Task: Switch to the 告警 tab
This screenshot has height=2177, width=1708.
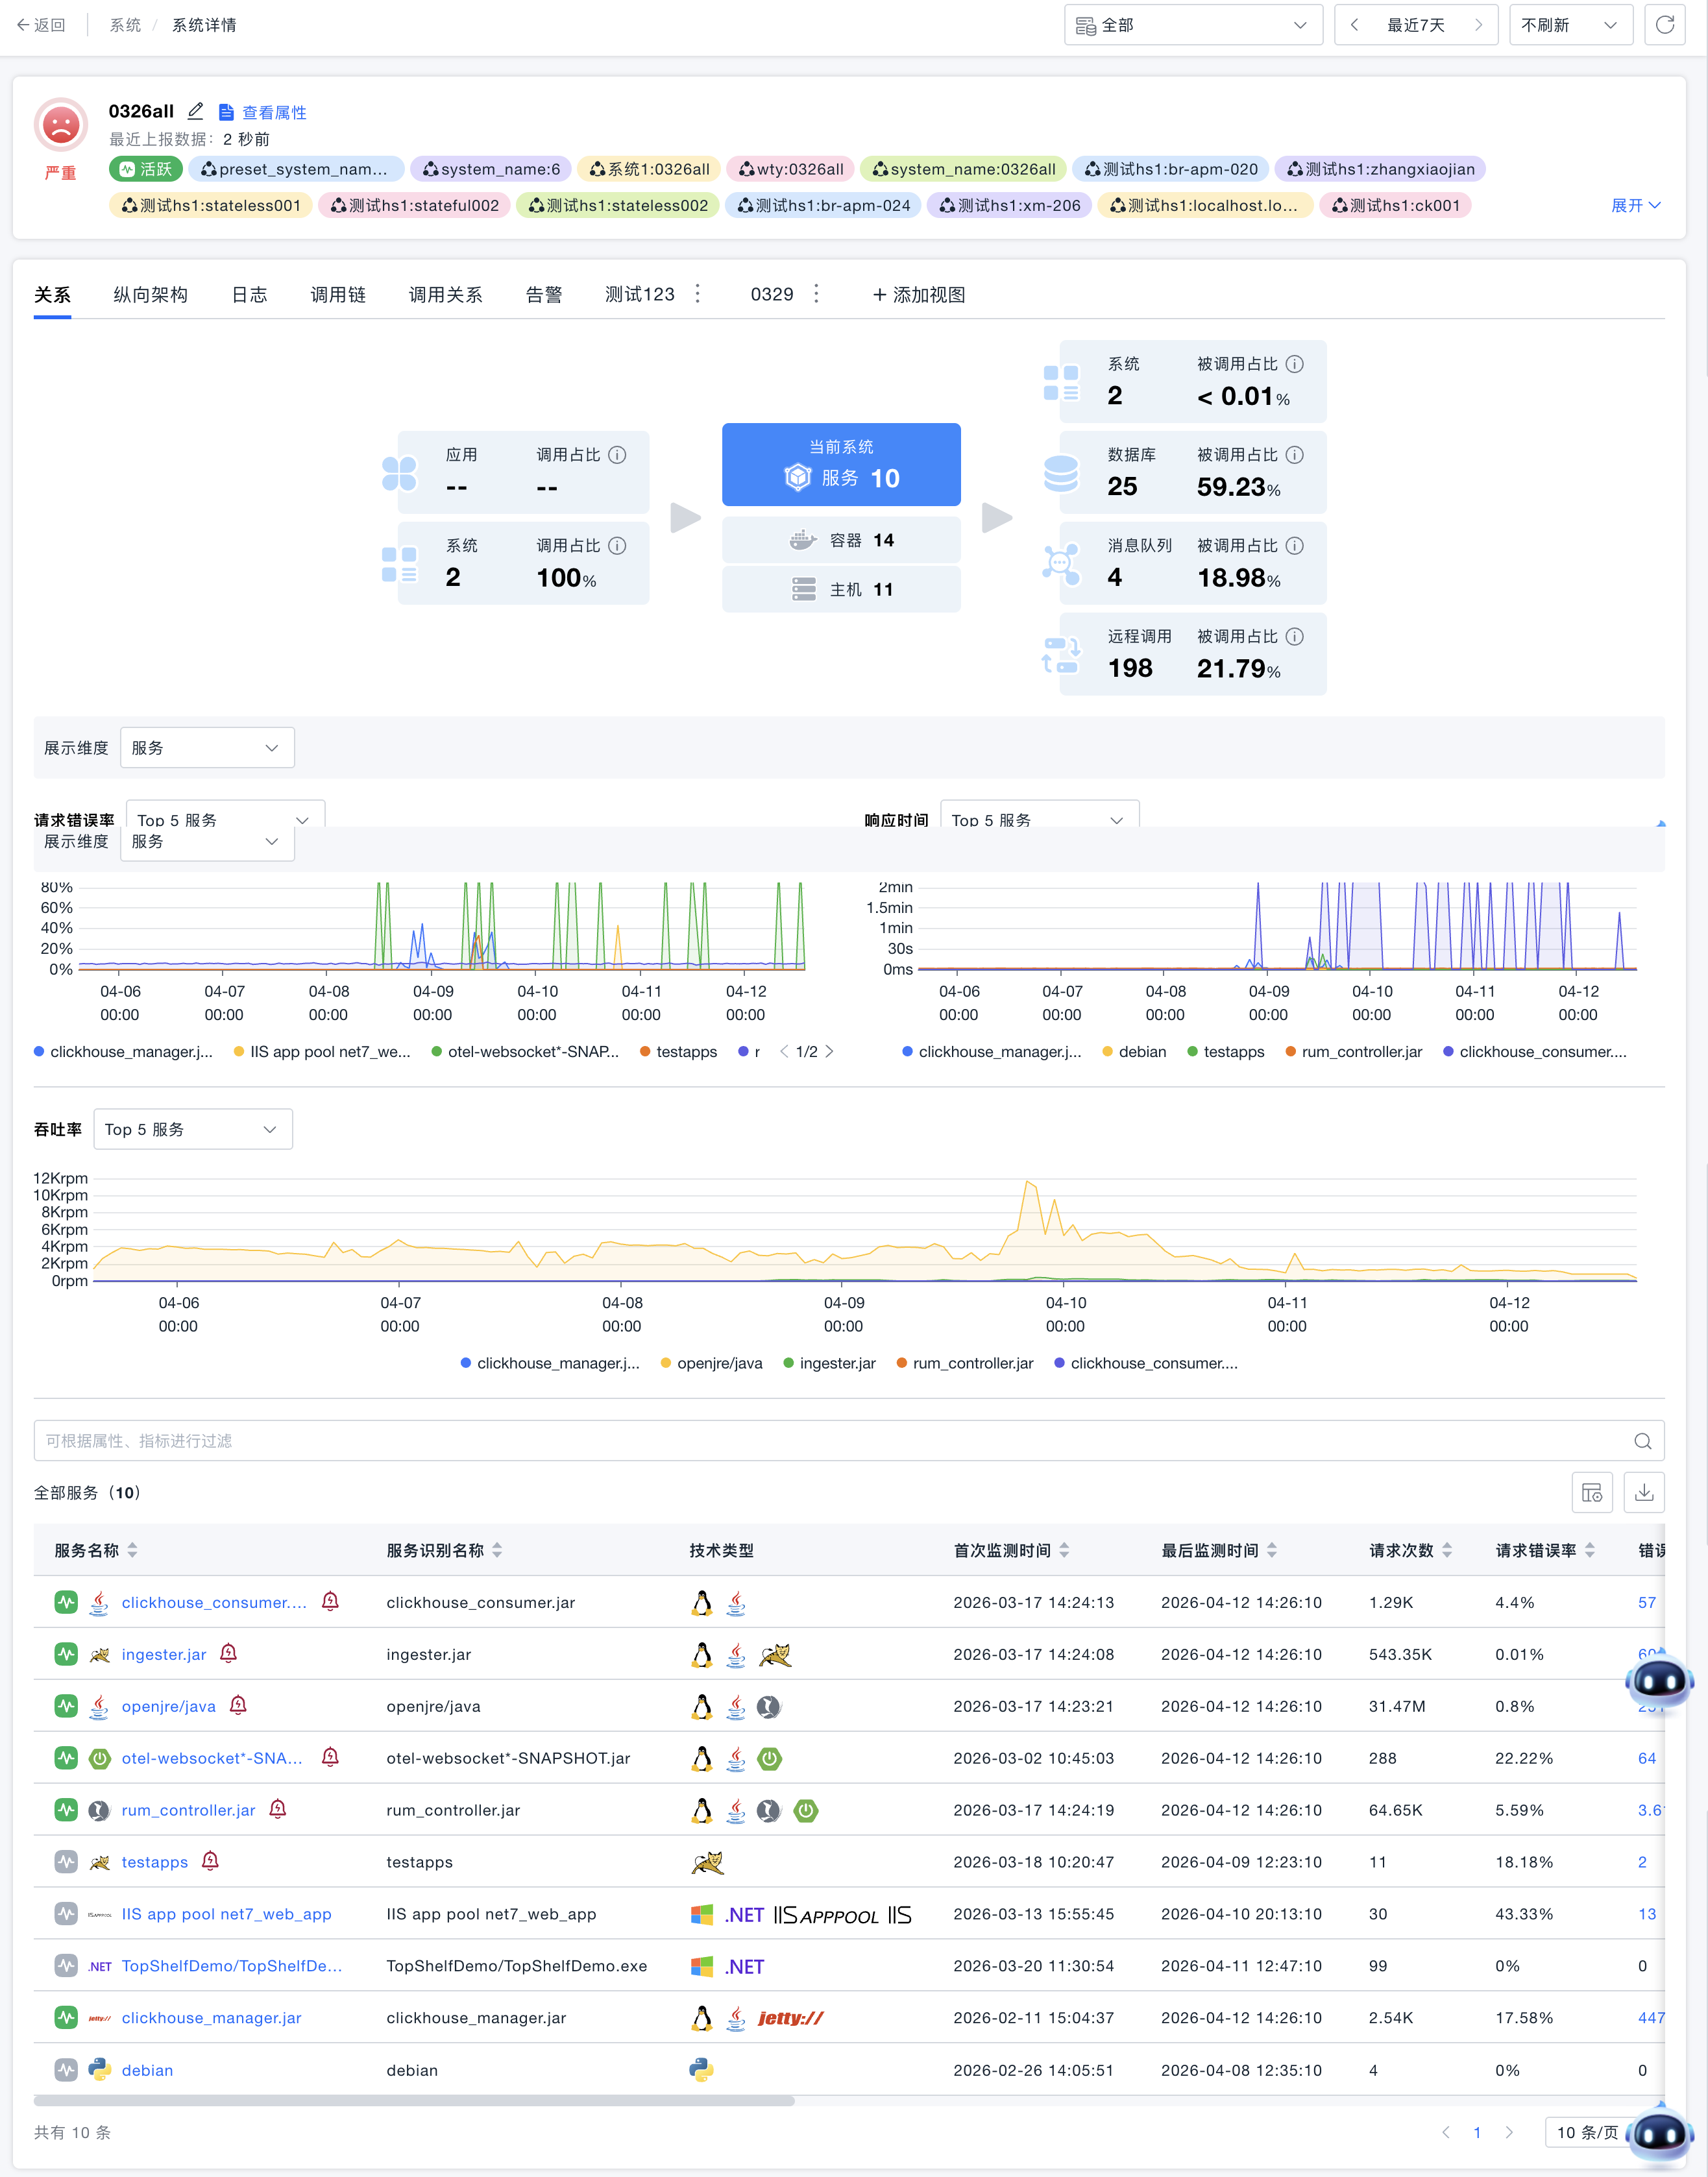Action: 544,294
